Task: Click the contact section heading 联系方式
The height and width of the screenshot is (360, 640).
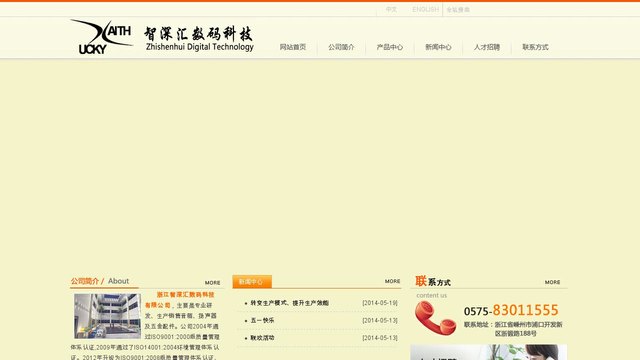Action: point(433,281)
